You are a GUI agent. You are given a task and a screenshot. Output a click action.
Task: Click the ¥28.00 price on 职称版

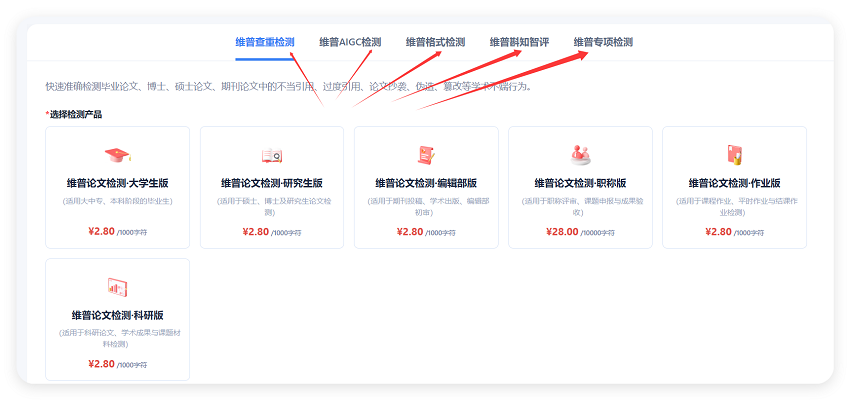coord(563,232)
